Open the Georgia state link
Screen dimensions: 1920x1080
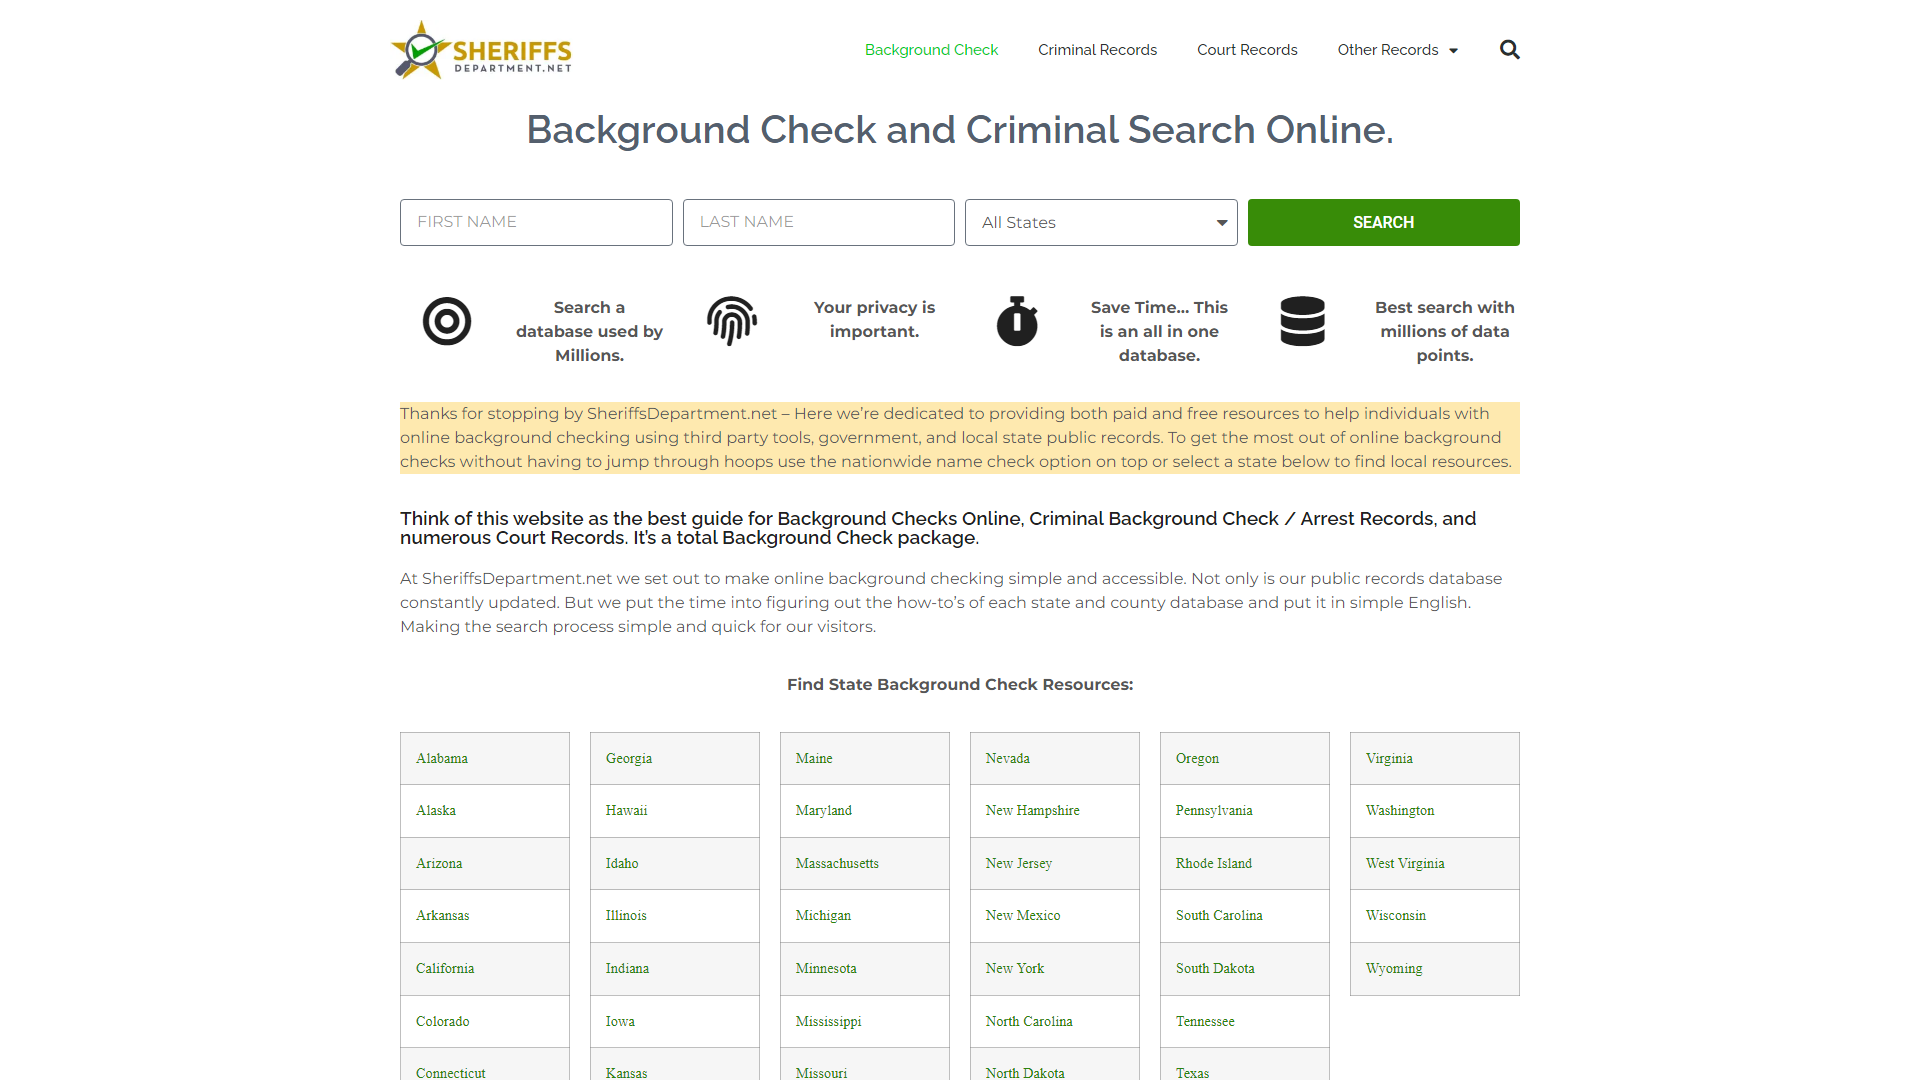(x=629, y=759)
